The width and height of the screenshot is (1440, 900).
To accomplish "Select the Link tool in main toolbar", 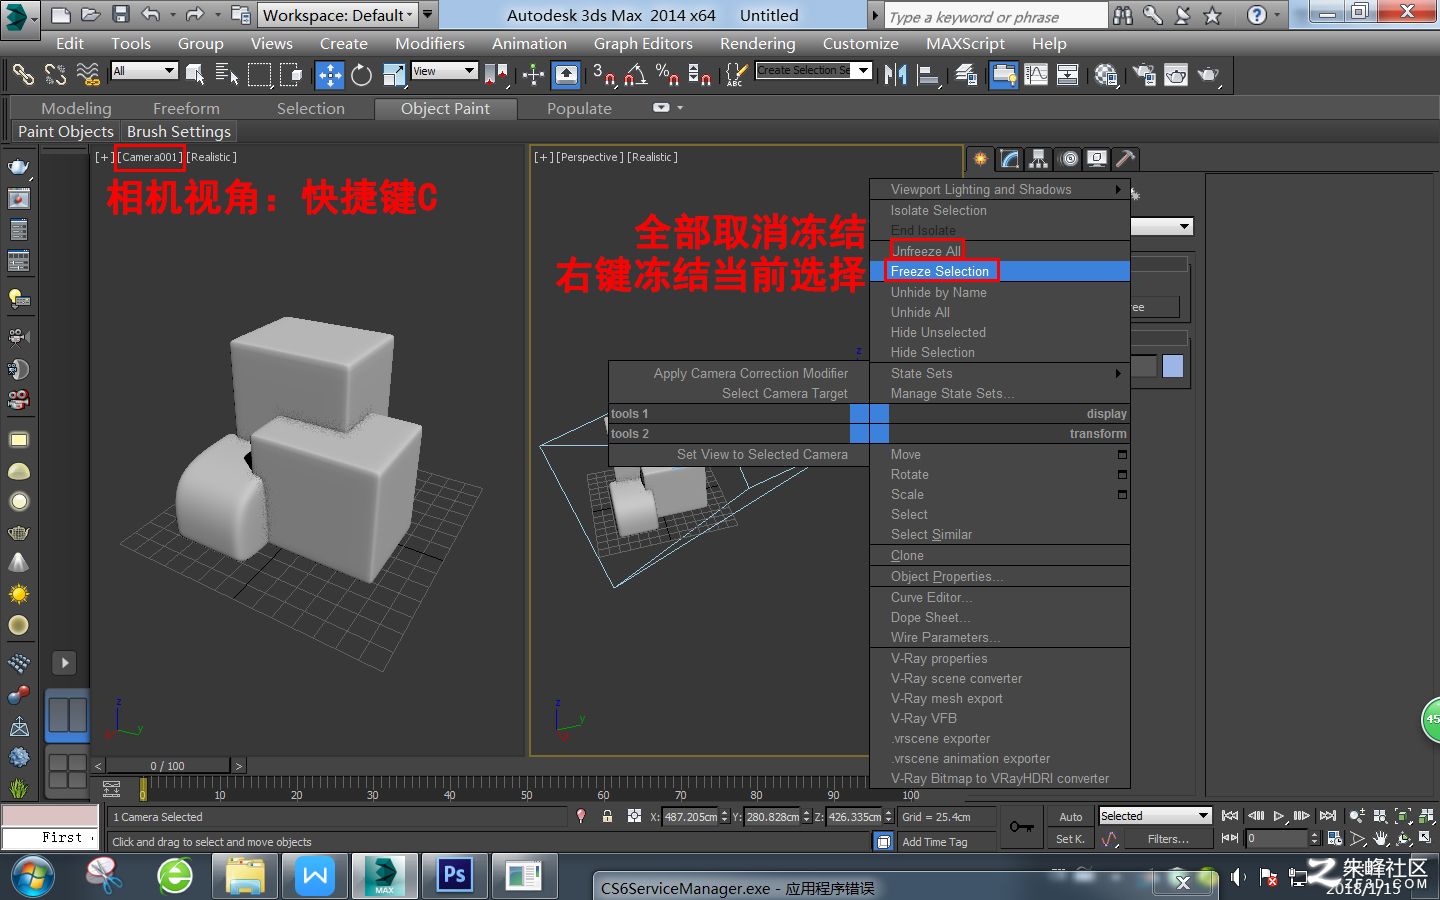I will [x=23, y=74].
